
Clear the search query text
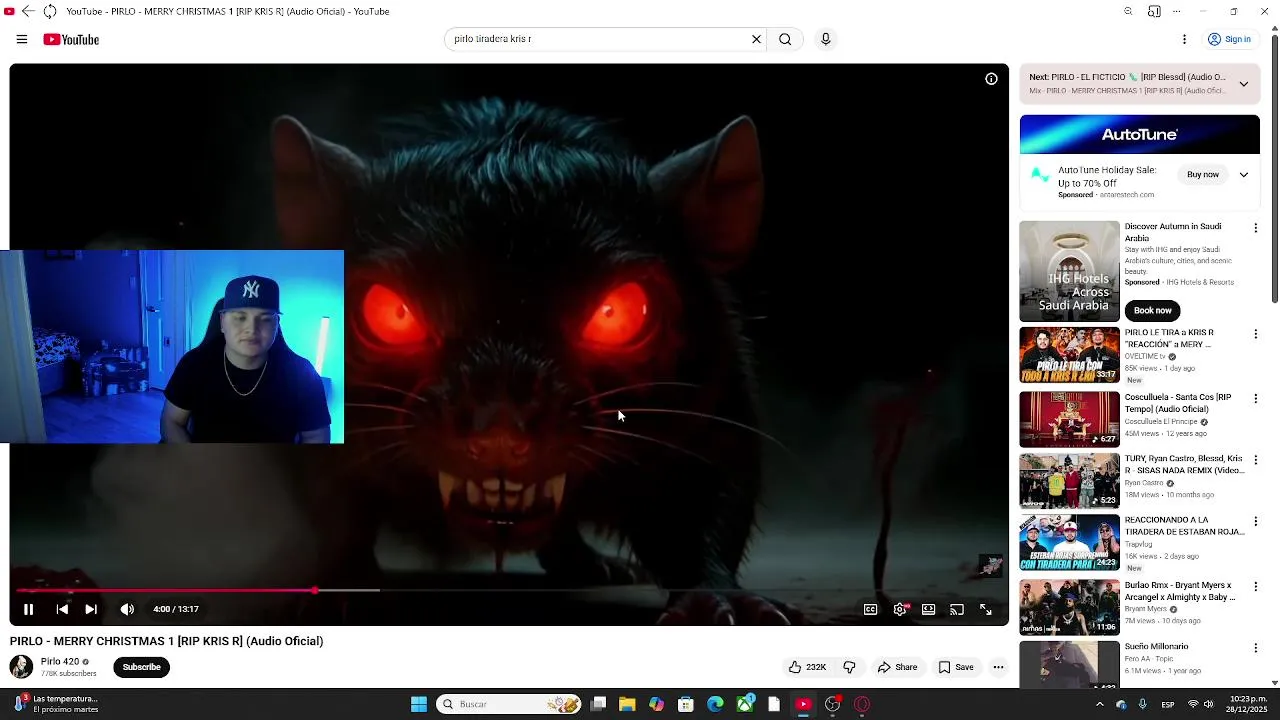click(756, 39)
